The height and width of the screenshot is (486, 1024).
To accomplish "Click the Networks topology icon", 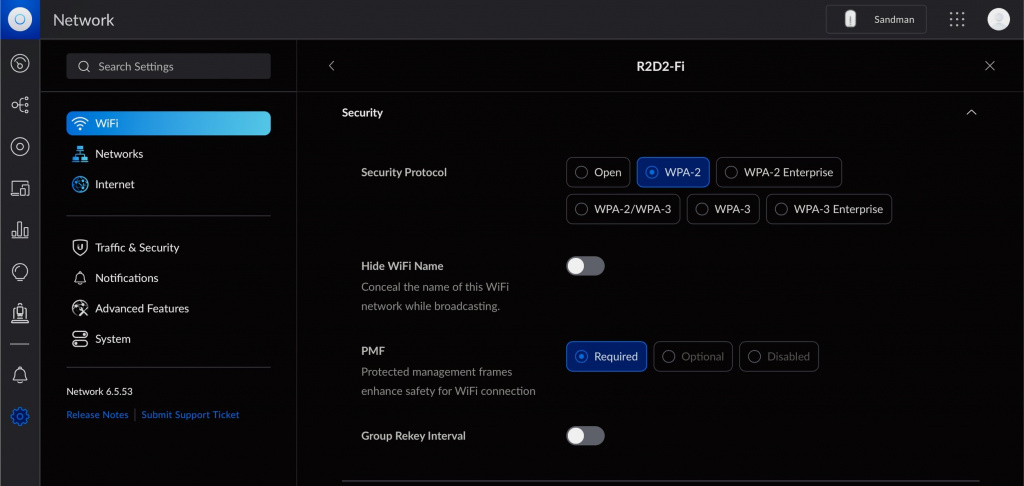I will pos(80,154).
